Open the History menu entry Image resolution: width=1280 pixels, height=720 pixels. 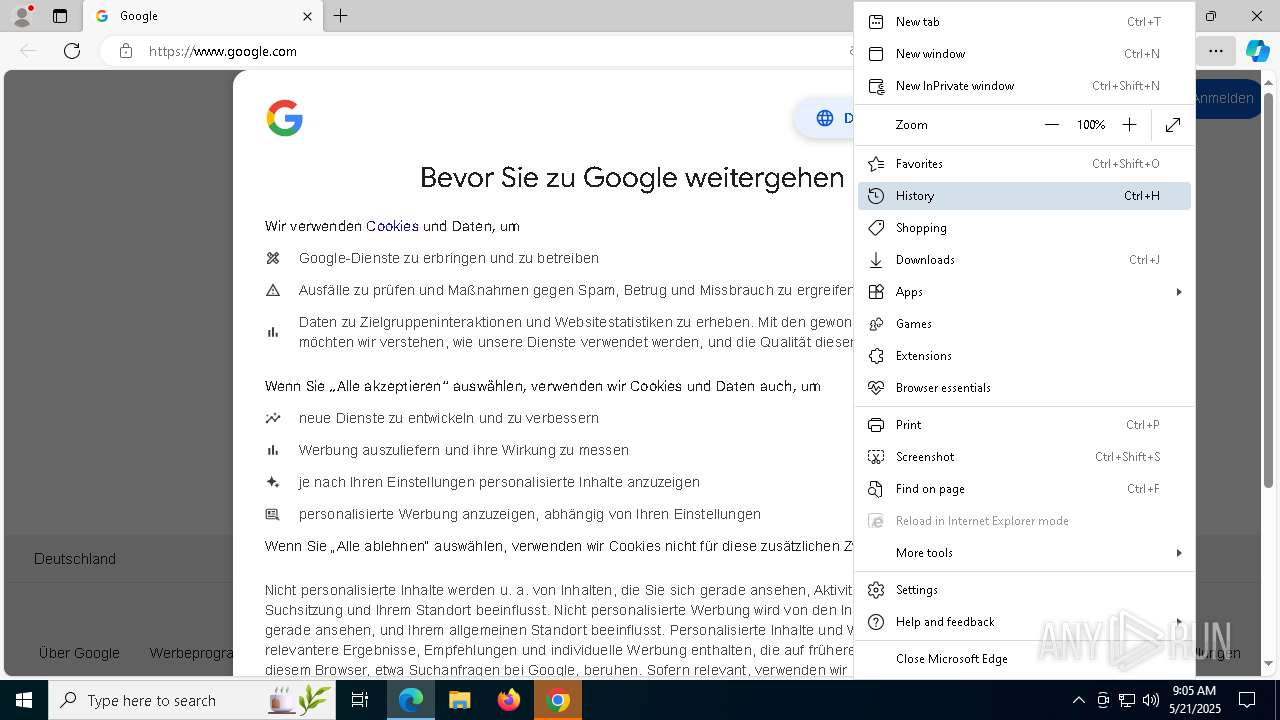coord(1024,196)
